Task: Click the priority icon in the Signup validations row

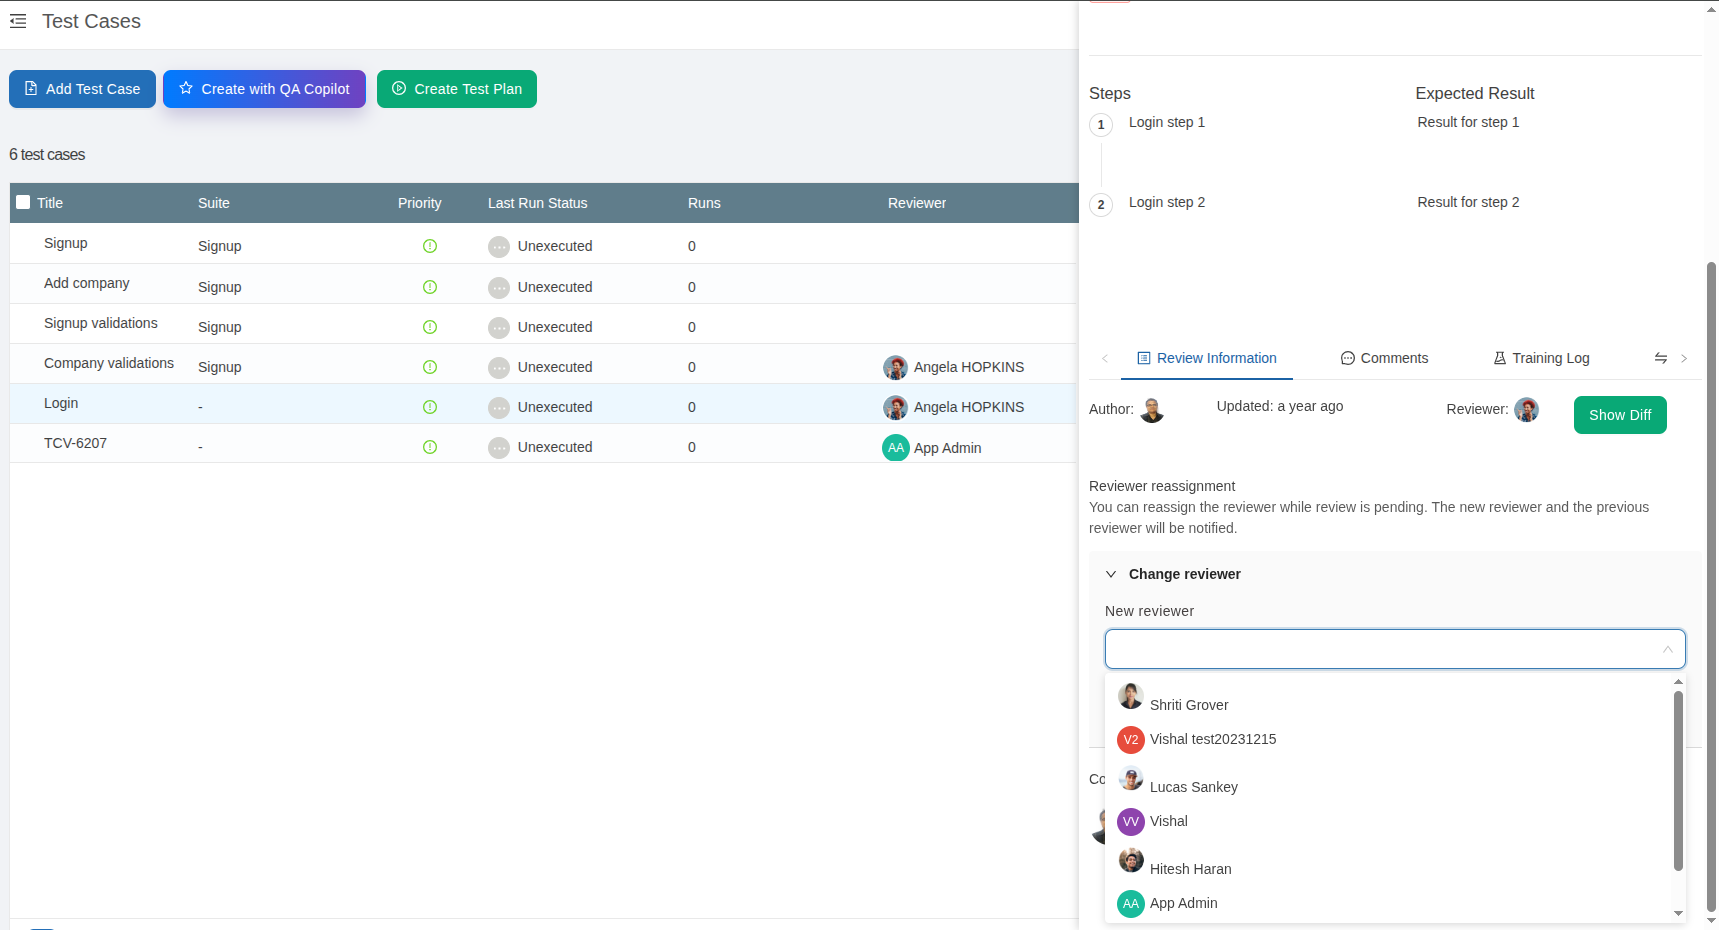Action: click(x=430, y=327)
